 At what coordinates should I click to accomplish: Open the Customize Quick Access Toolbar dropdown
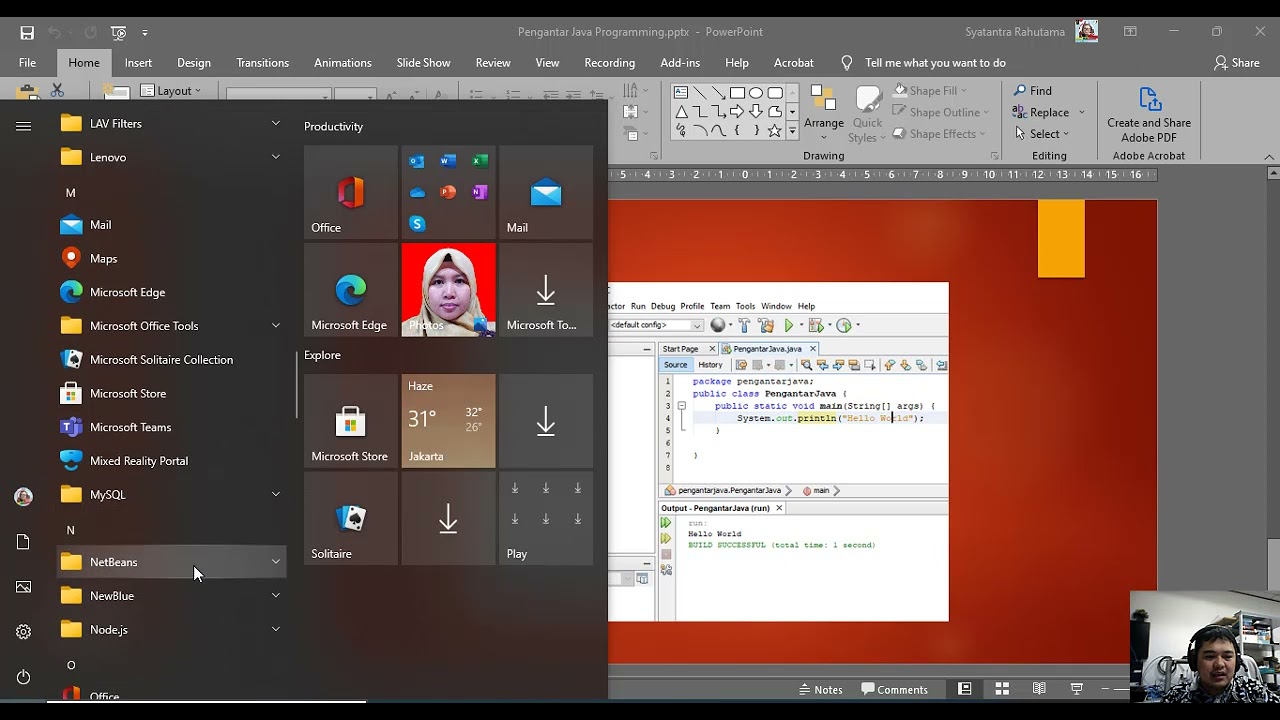pos(145,32)
